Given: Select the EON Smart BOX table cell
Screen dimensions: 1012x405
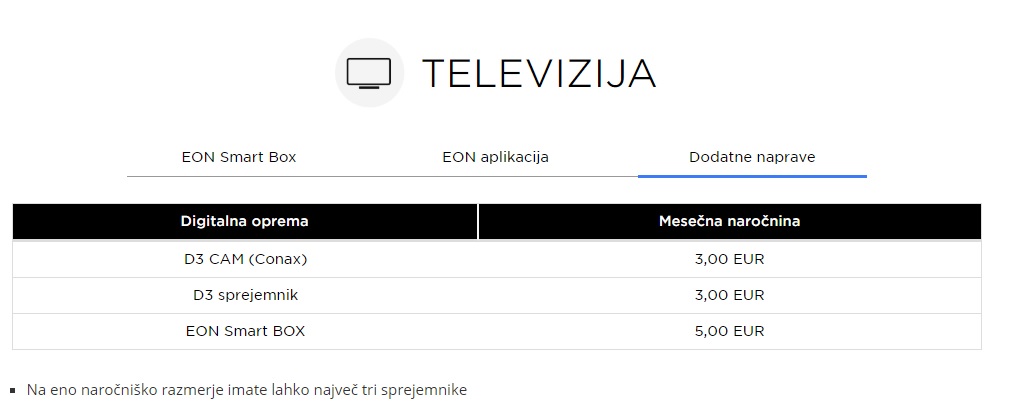Looking at the screenshot, I should (245, 331).
